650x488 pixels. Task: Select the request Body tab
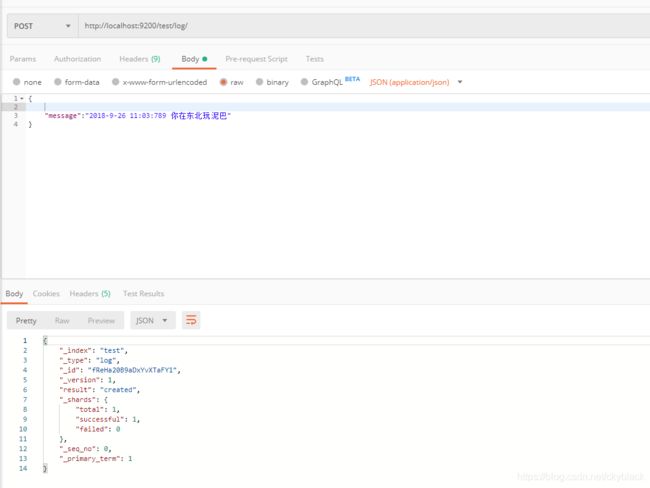(x=194, y=59)
